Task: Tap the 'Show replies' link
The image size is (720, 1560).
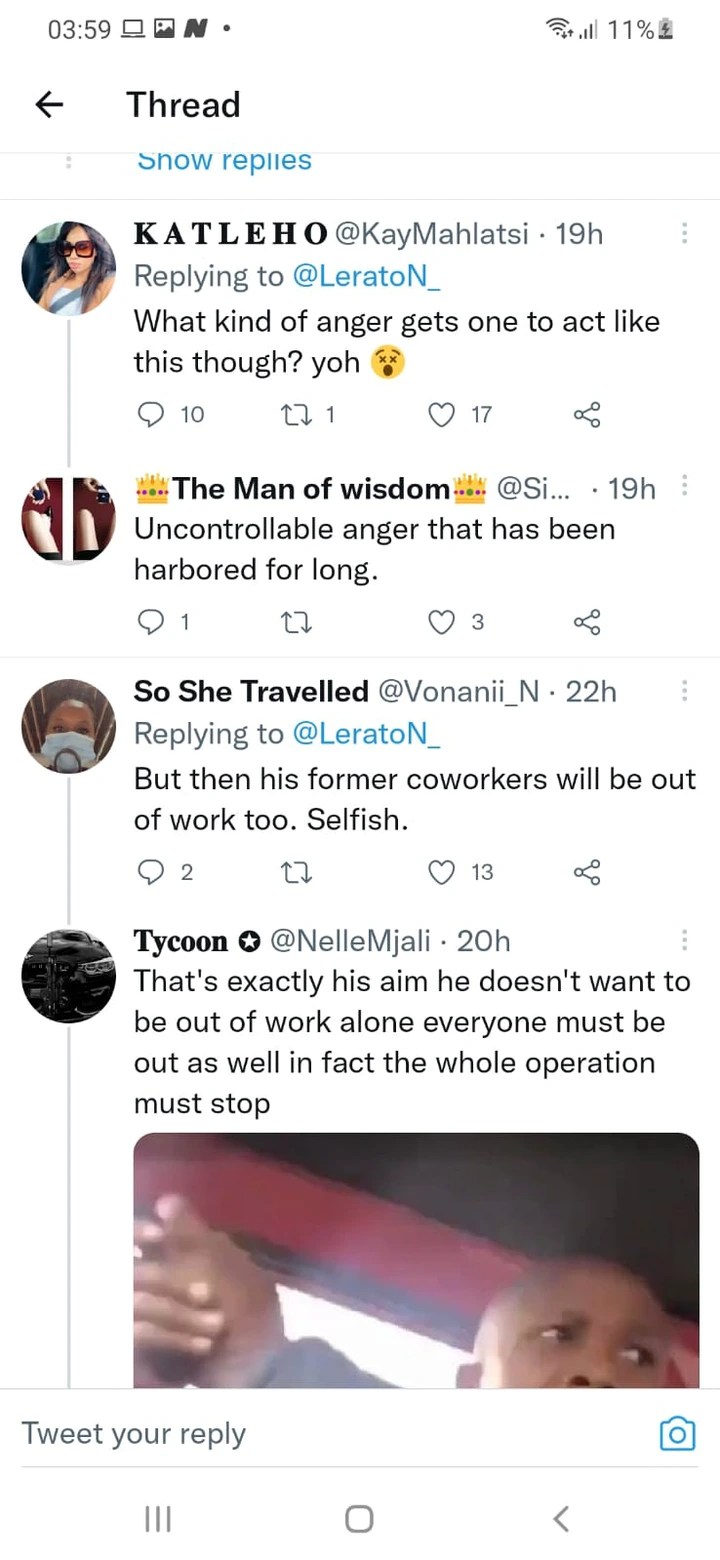Action: click(223, 160)
